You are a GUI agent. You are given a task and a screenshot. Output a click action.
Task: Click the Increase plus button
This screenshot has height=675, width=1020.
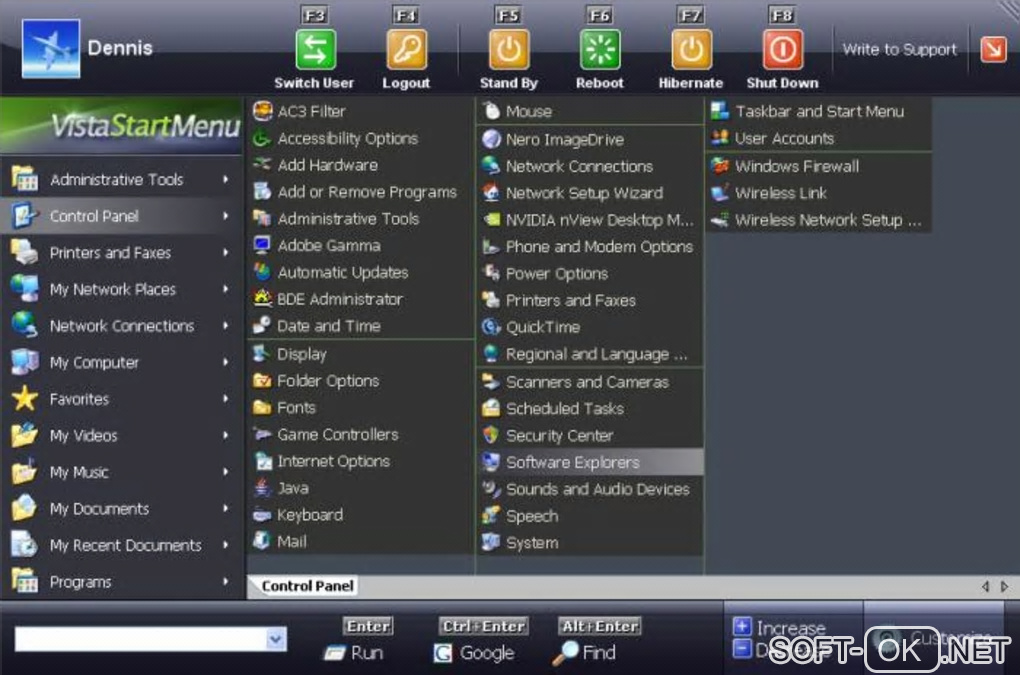click(x=742, y=626)
